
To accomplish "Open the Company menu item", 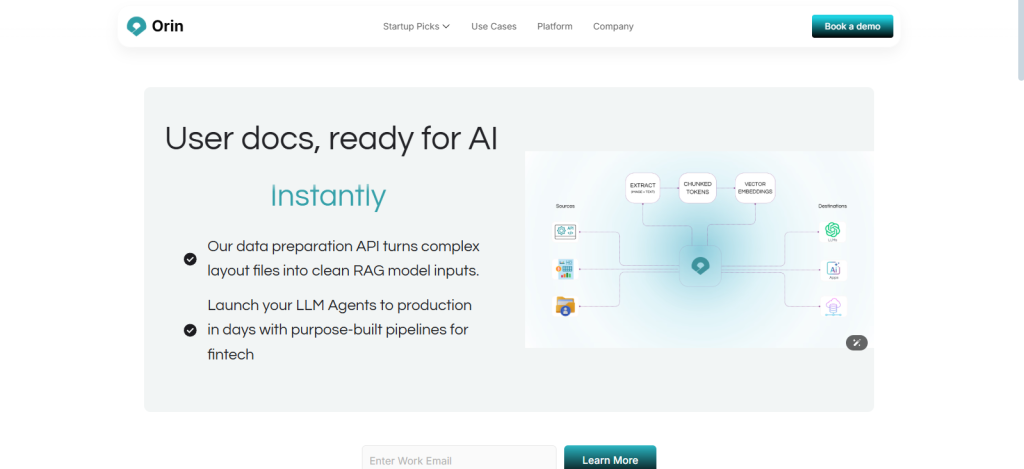I will coord(613,27).
